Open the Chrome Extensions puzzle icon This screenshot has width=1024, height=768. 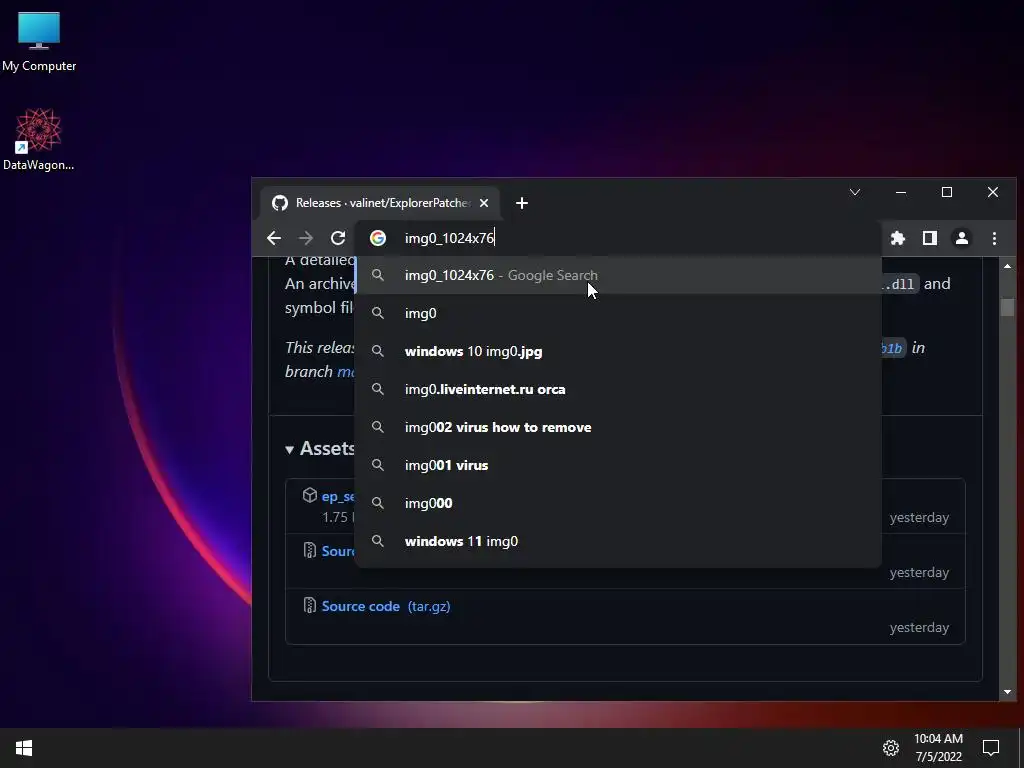point(898,238)
